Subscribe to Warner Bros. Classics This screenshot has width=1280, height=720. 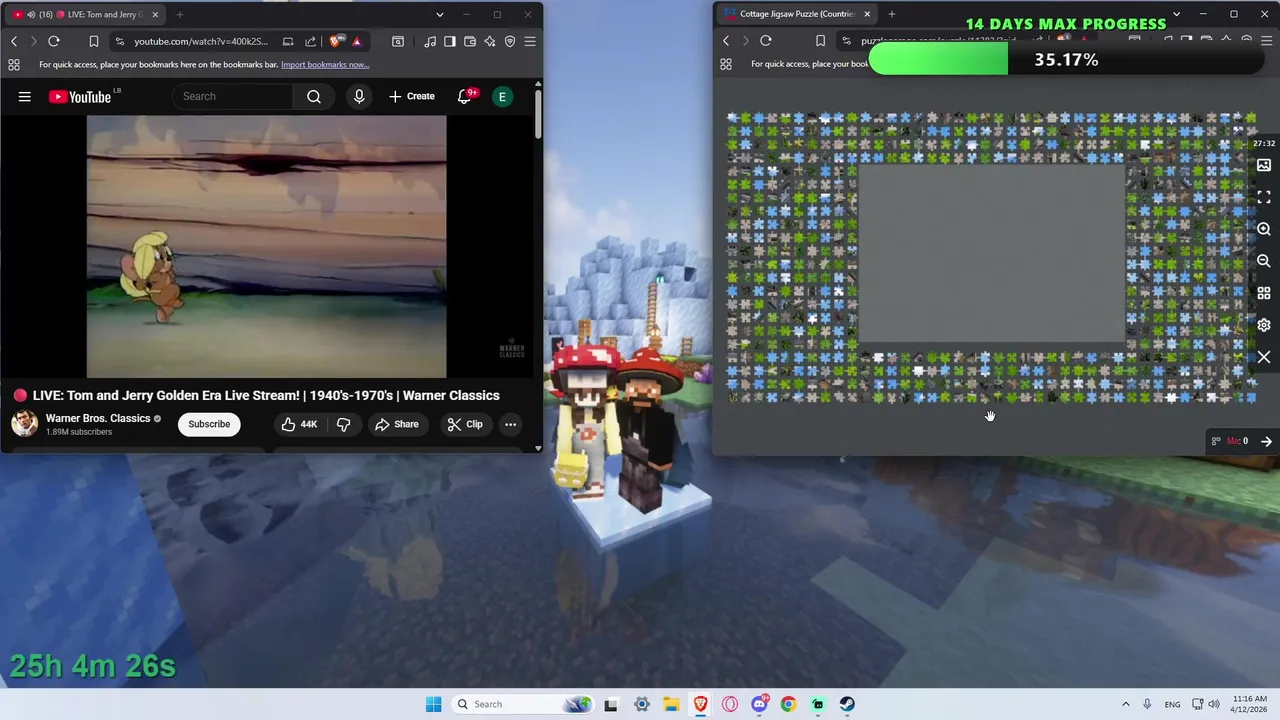(209, 424)
